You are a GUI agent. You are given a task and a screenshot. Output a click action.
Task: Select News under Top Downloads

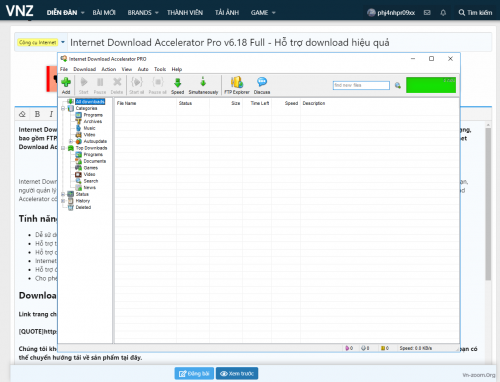click(x=90, y=188)
